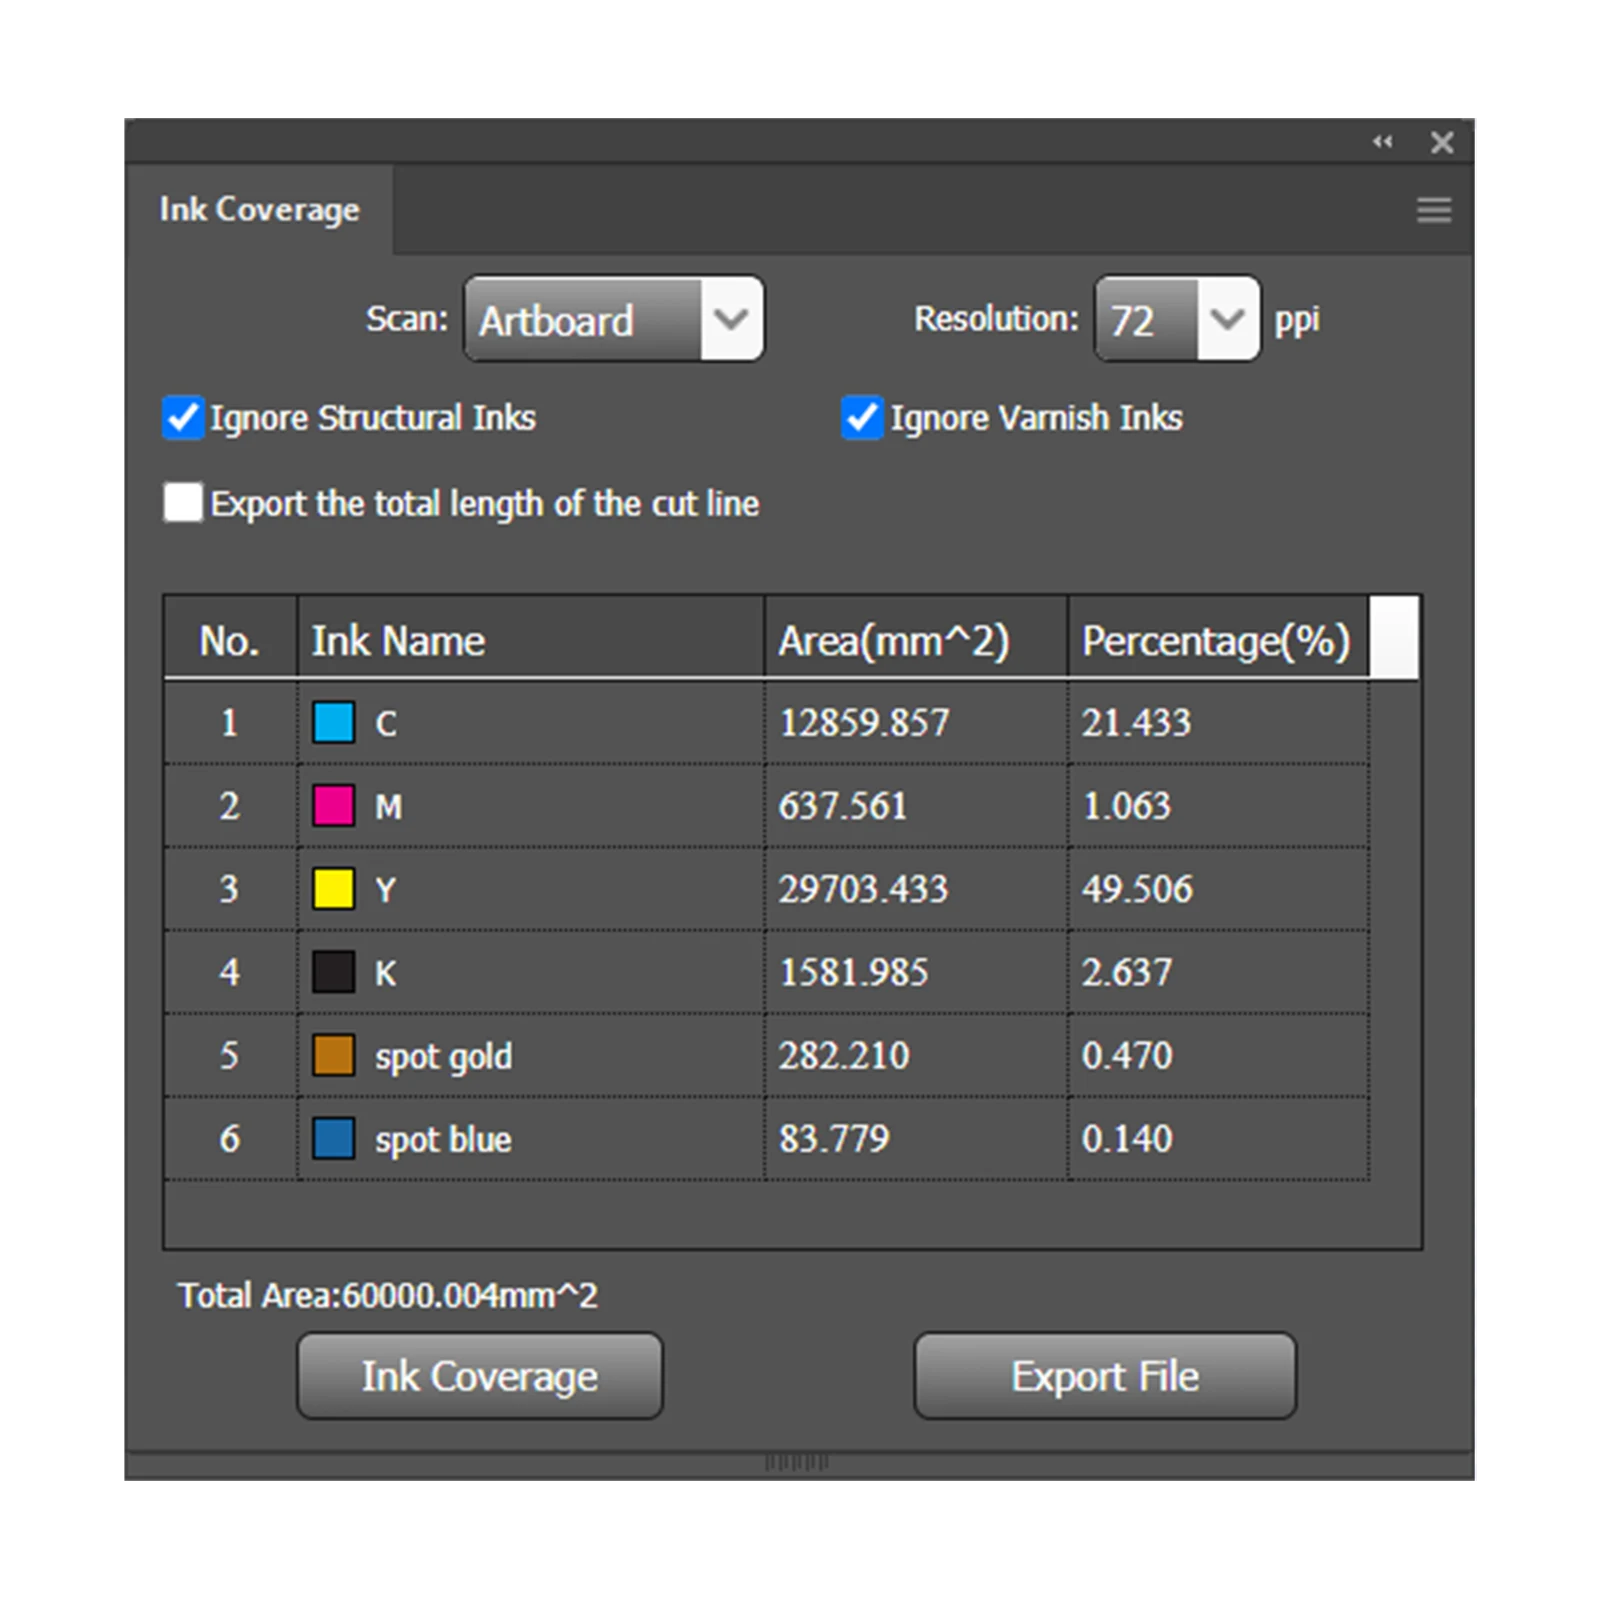Click the spot blue color swatch

pyautogui.click(x=334, y=1138)
